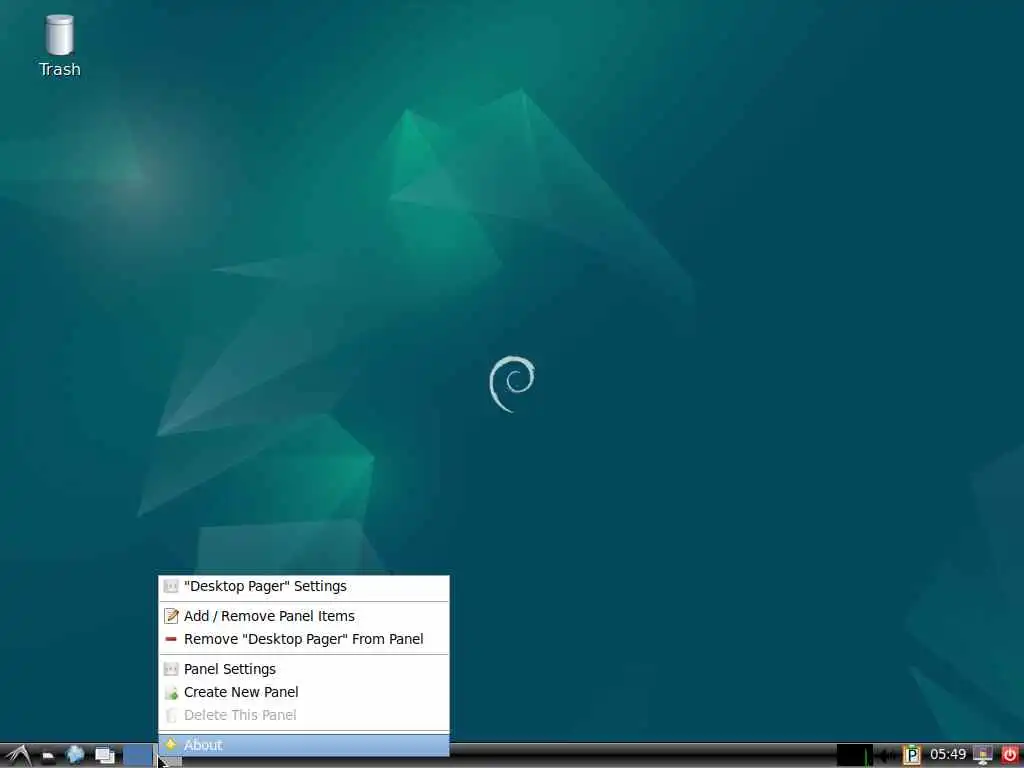Open Panel Settings from context menu

[x=304, y=669]
